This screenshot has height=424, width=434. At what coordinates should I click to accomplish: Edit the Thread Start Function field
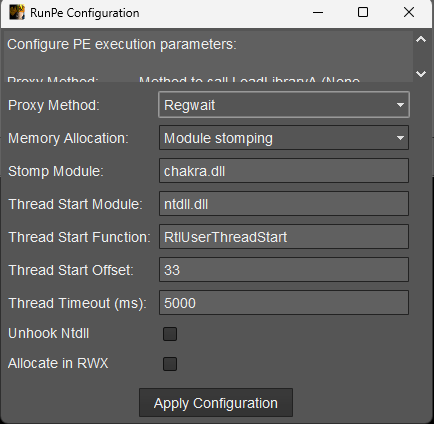click(x=284, y=237)
